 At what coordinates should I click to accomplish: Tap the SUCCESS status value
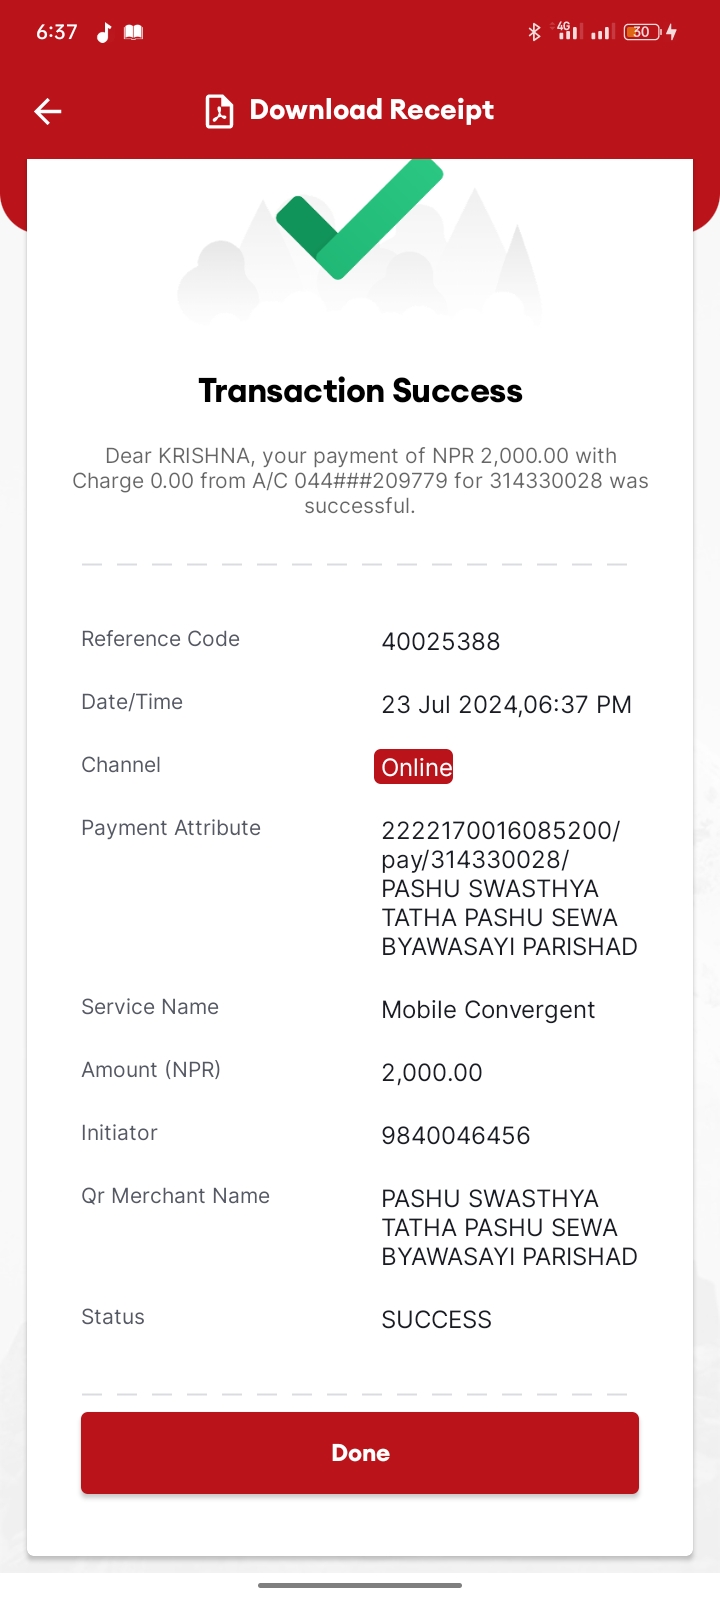click(x=437, y=1320)
